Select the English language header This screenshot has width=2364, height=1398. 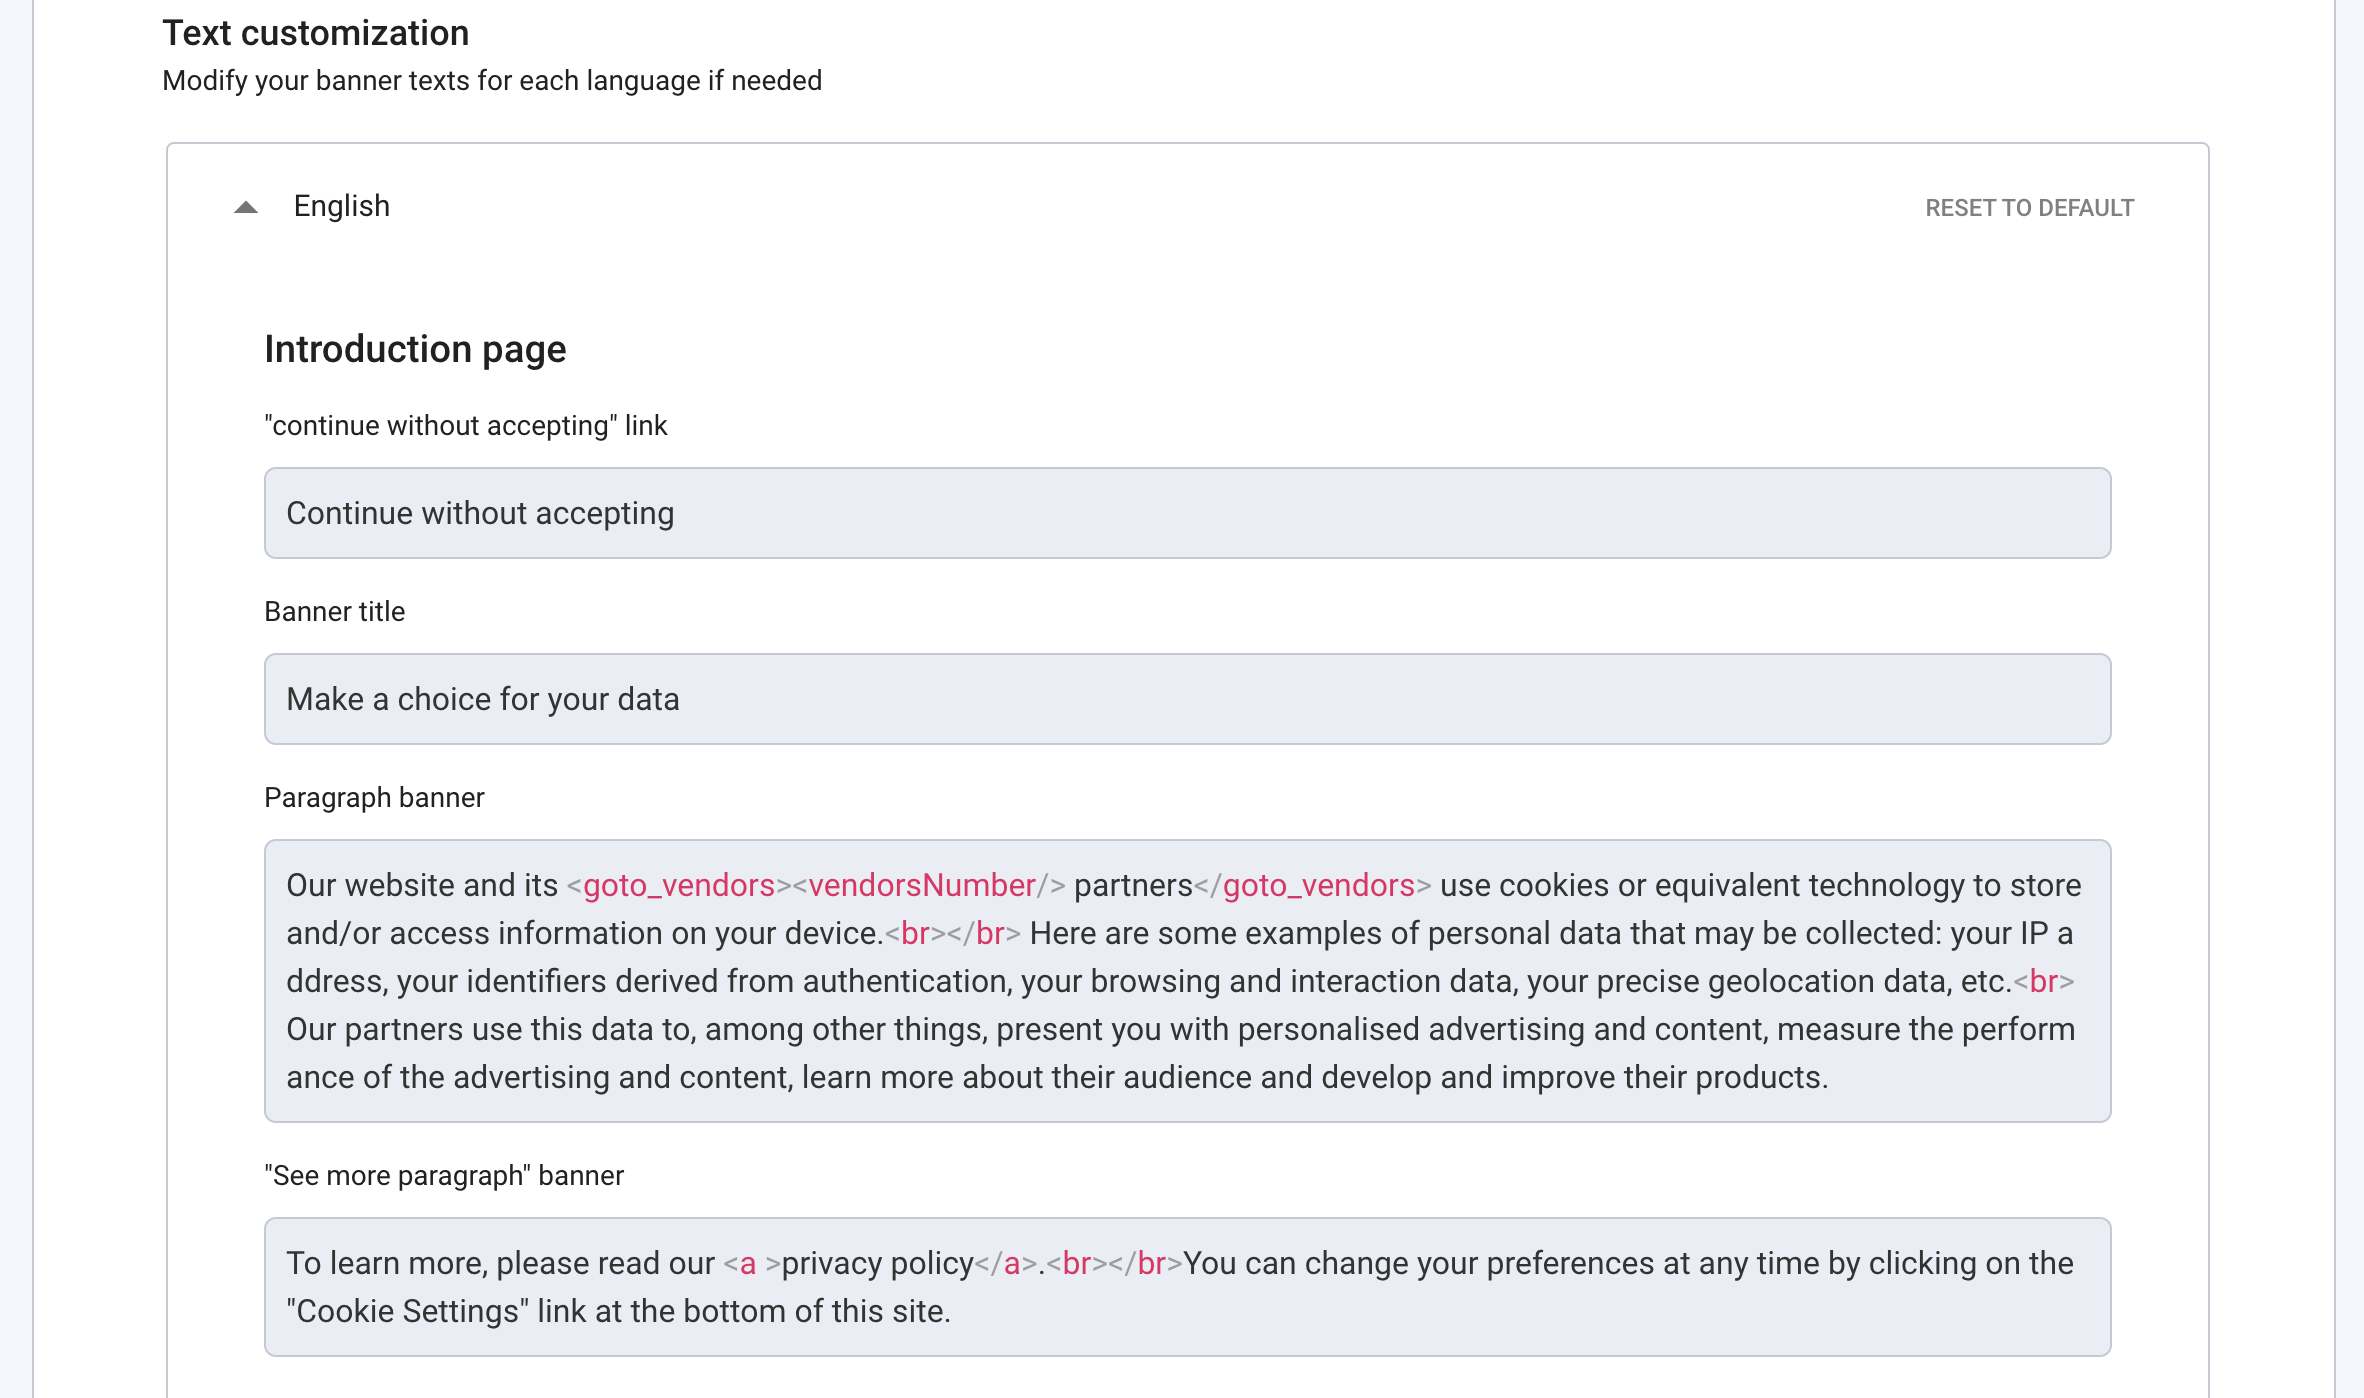click(341, 204)
